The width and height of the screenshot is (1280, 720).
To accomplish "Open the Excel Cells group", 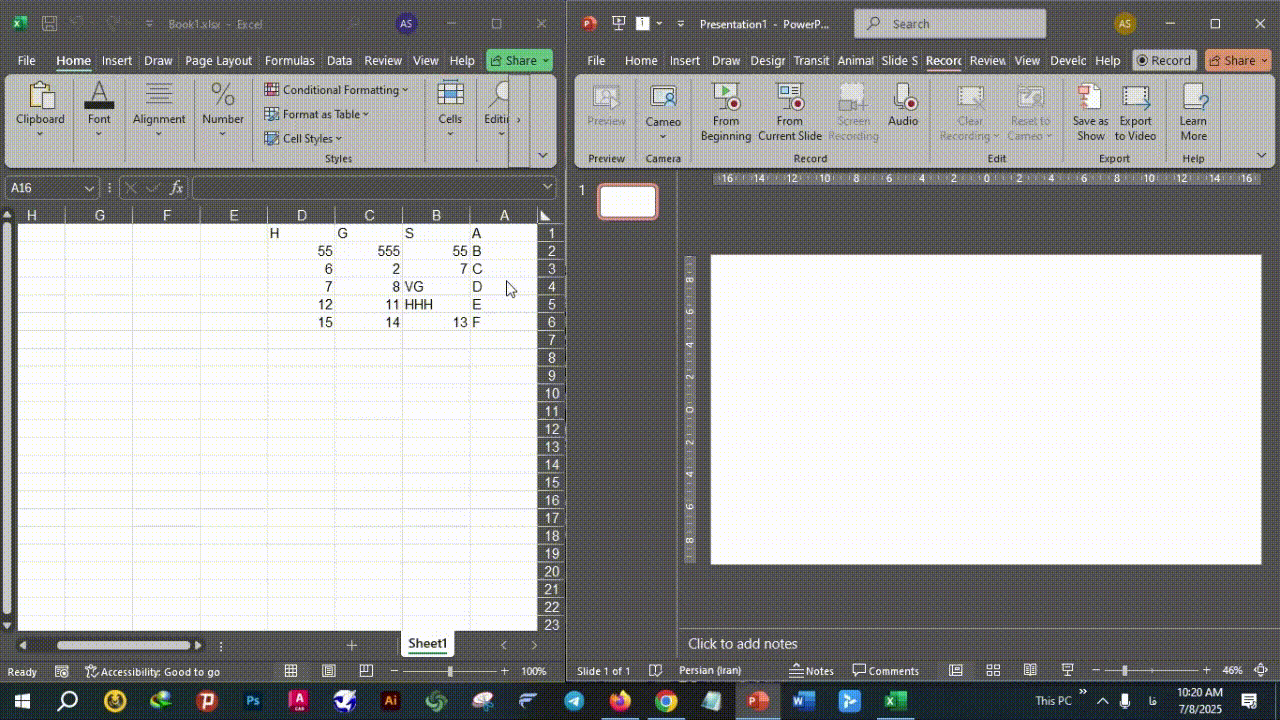I will click(450, 110).
